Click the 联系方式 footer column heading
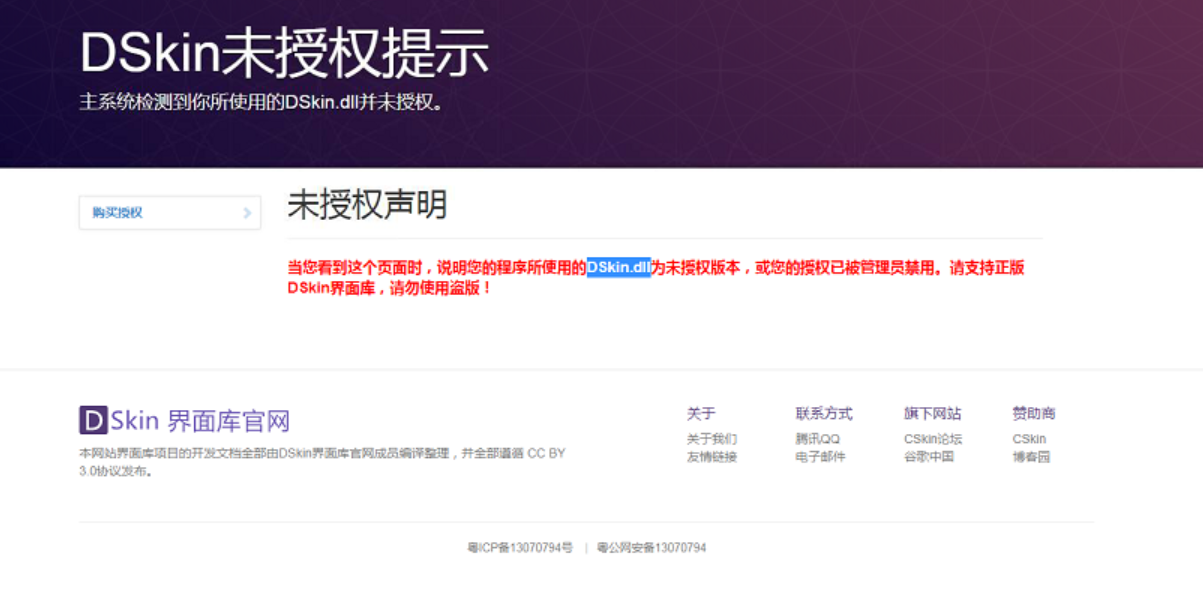Image resolution: width=1203 pixels, height=615 pixels. point(824,413)
